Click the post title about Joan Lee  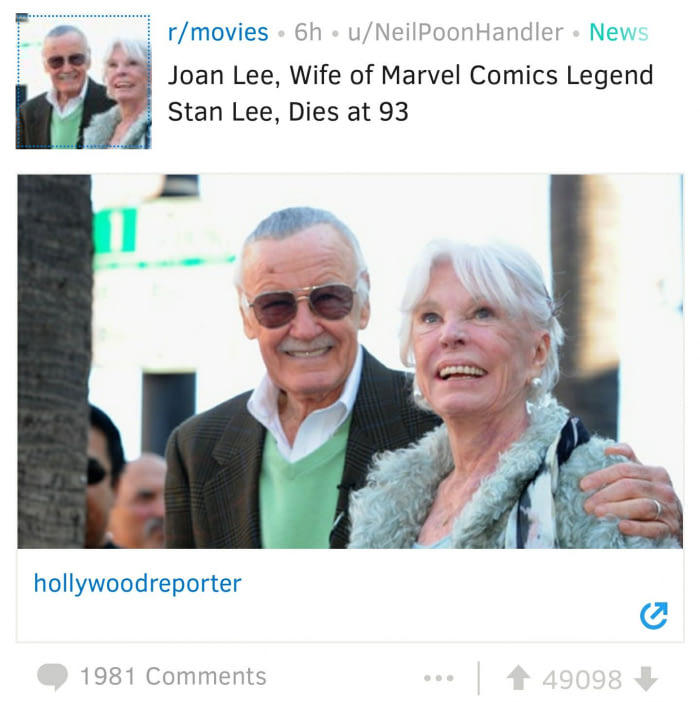[x=410, y=93]
